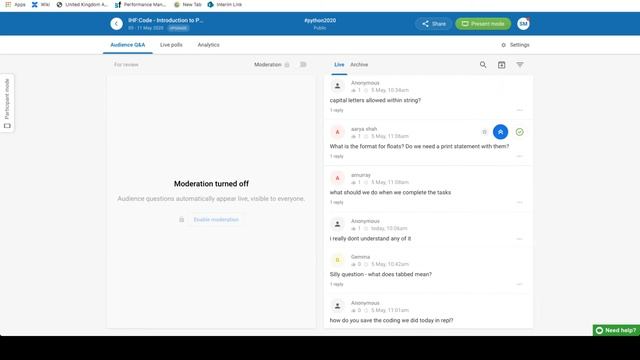Click aarya shah's red A avatar
Image resolution: width=640 pixels, height=360 pixels.
click(x=338, y=132)
